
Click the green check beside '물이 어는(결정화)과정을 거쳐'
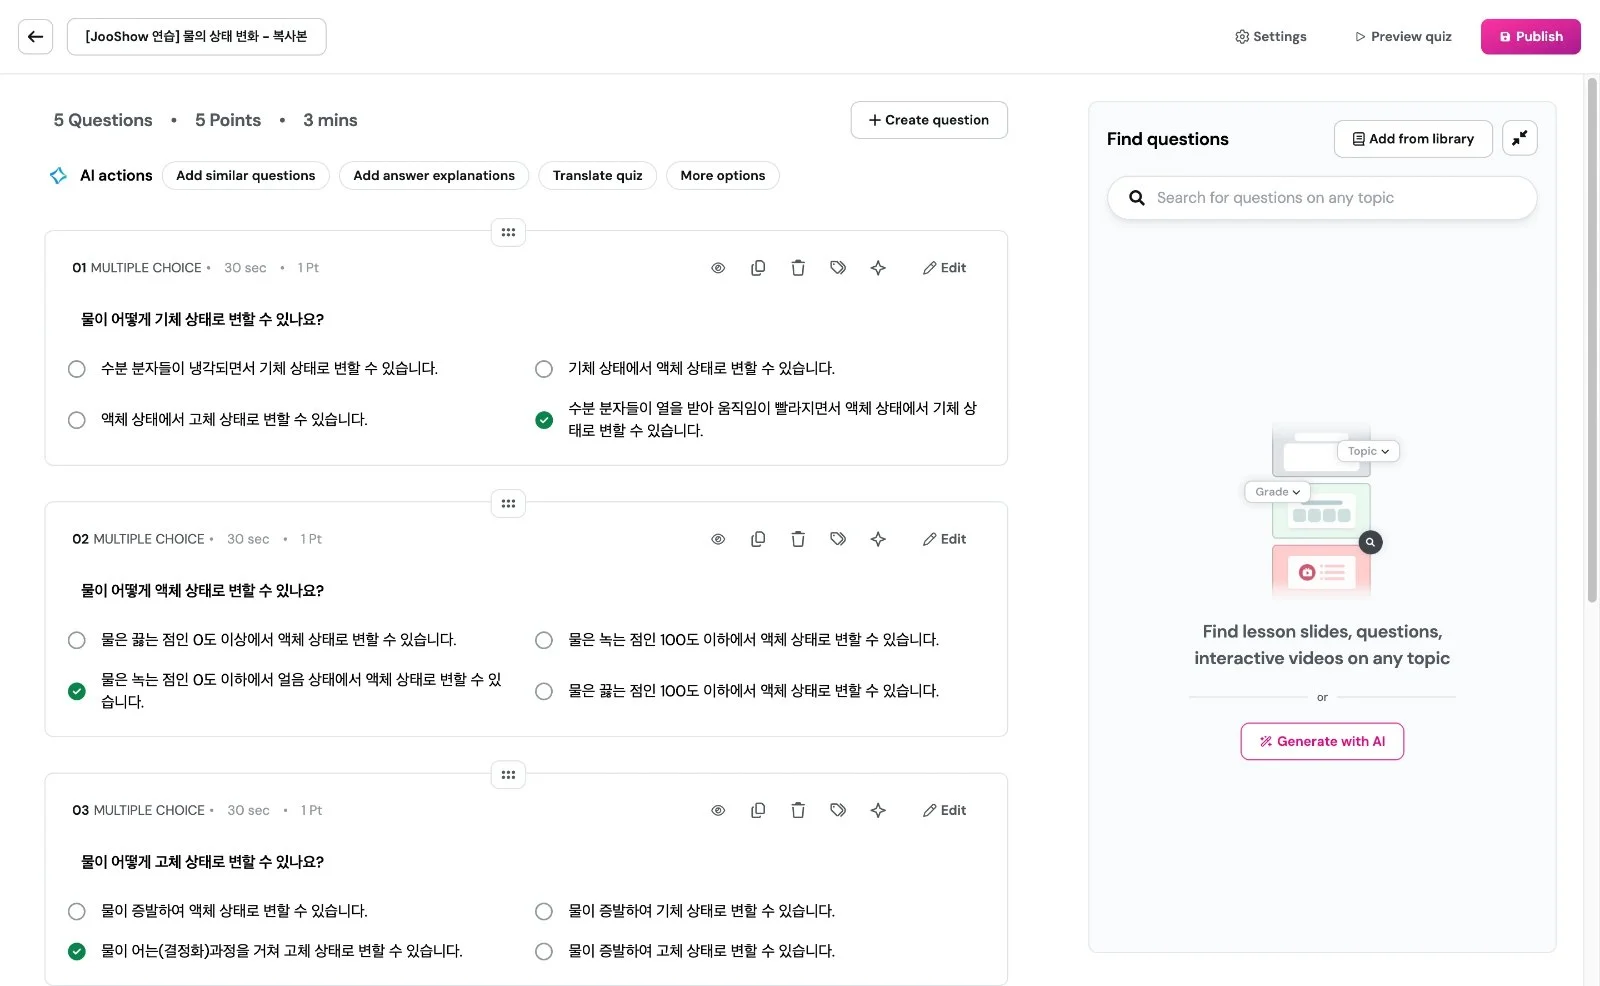[x=76, y=951]
